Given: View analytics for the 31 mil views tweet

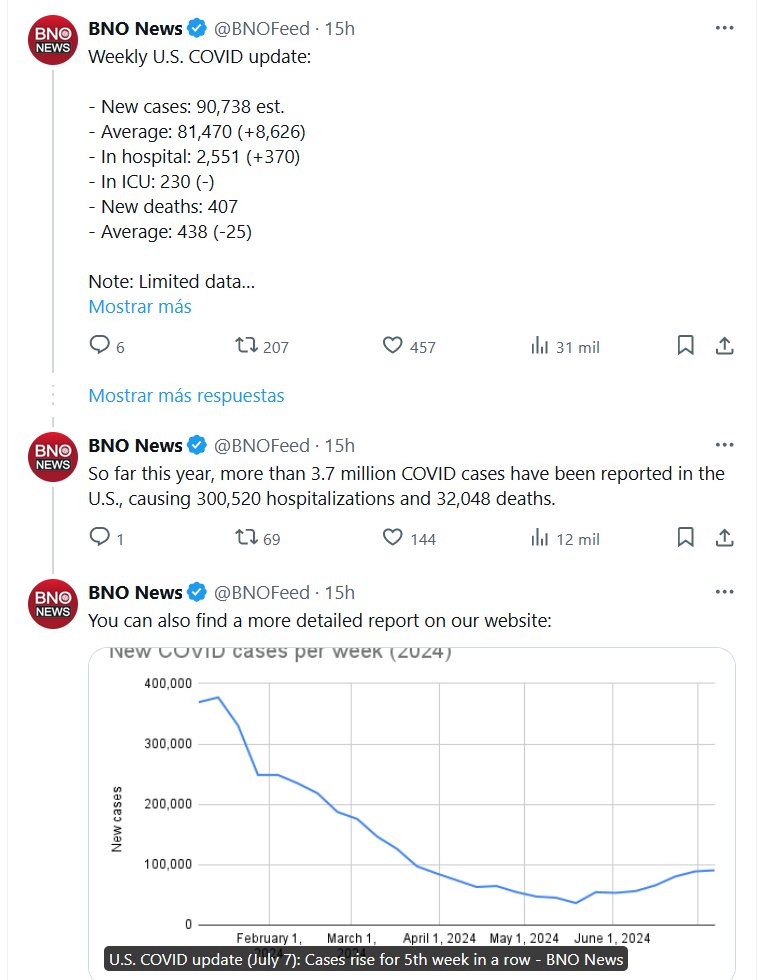Looking at the screenshot, I should coord(540,346).
